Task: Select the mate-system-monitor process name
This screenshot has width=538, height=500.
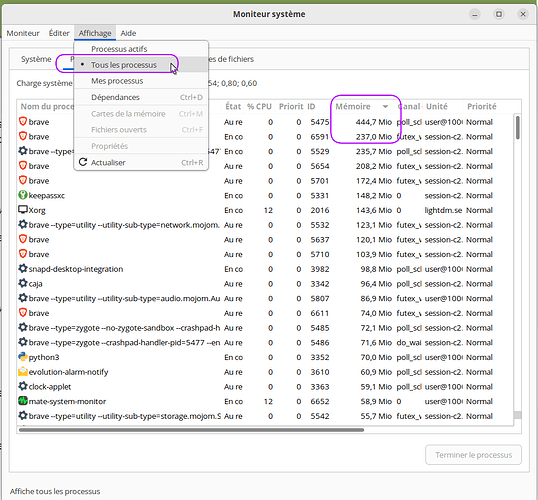Action: (67, 402)
